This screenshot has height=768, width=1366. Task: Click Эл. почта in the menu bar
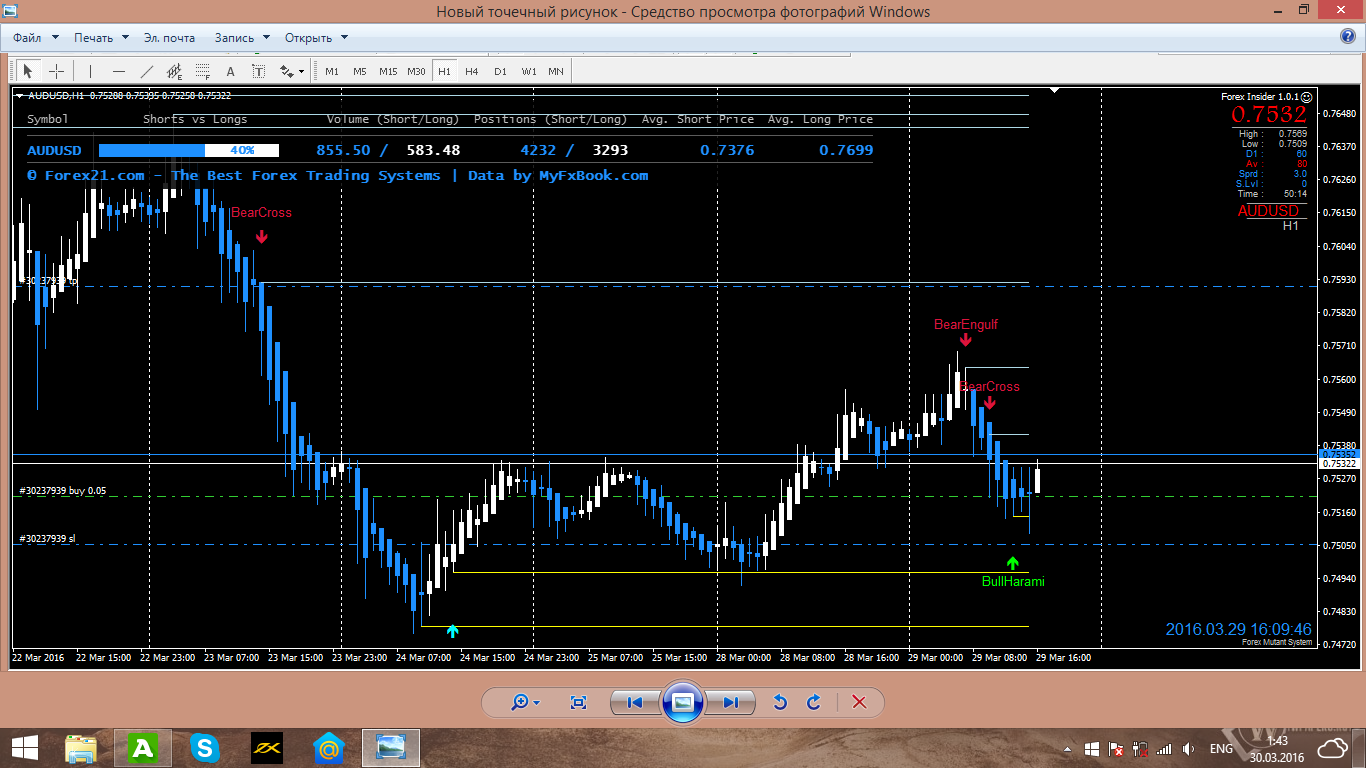[169, 38]
